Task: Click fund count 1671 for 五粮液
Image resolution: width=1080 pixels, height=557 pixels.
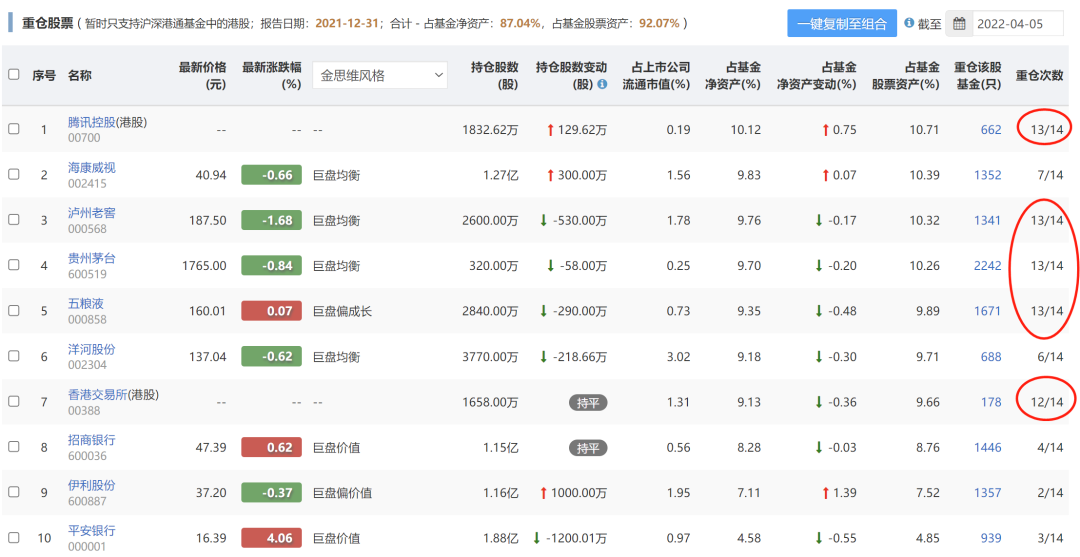Action: click(987, 311)
